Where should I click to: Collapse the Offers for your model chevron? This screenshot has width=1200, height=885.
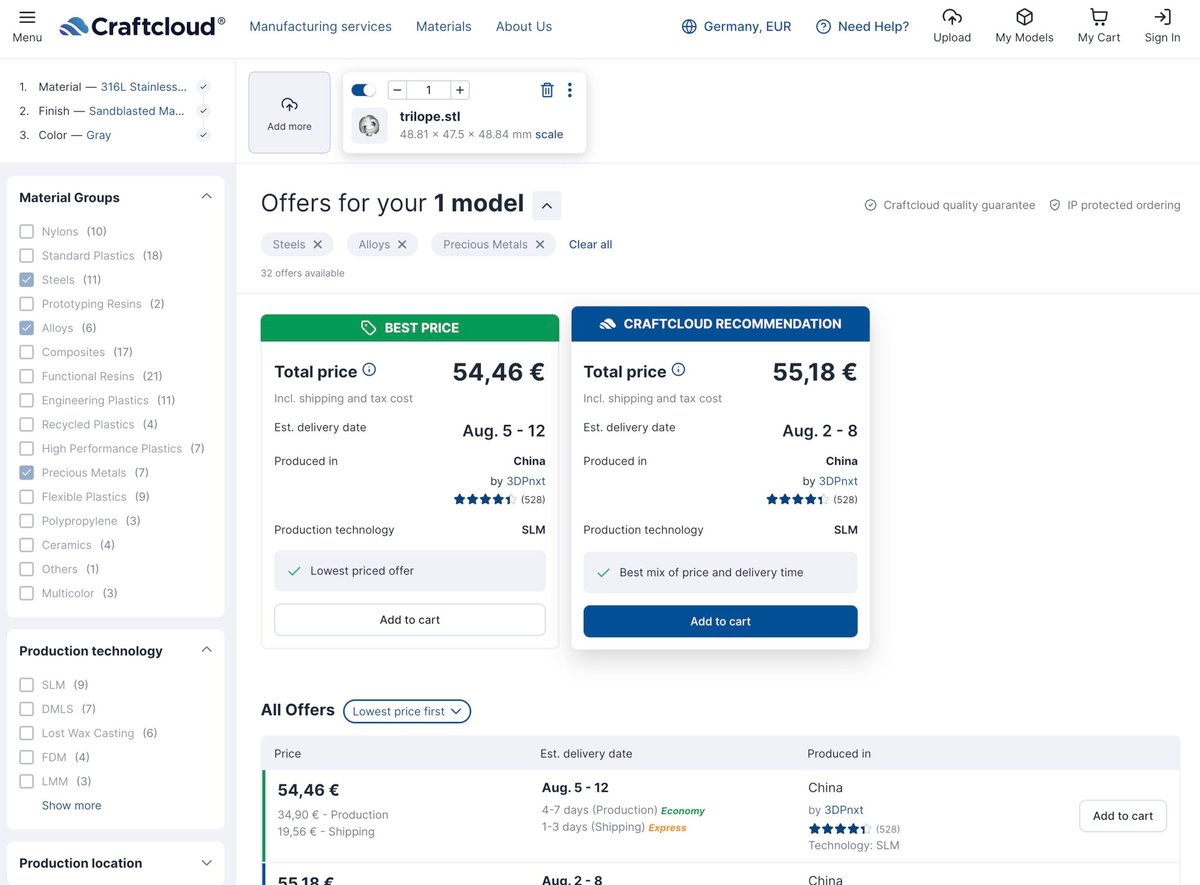(x=547, y=206)
